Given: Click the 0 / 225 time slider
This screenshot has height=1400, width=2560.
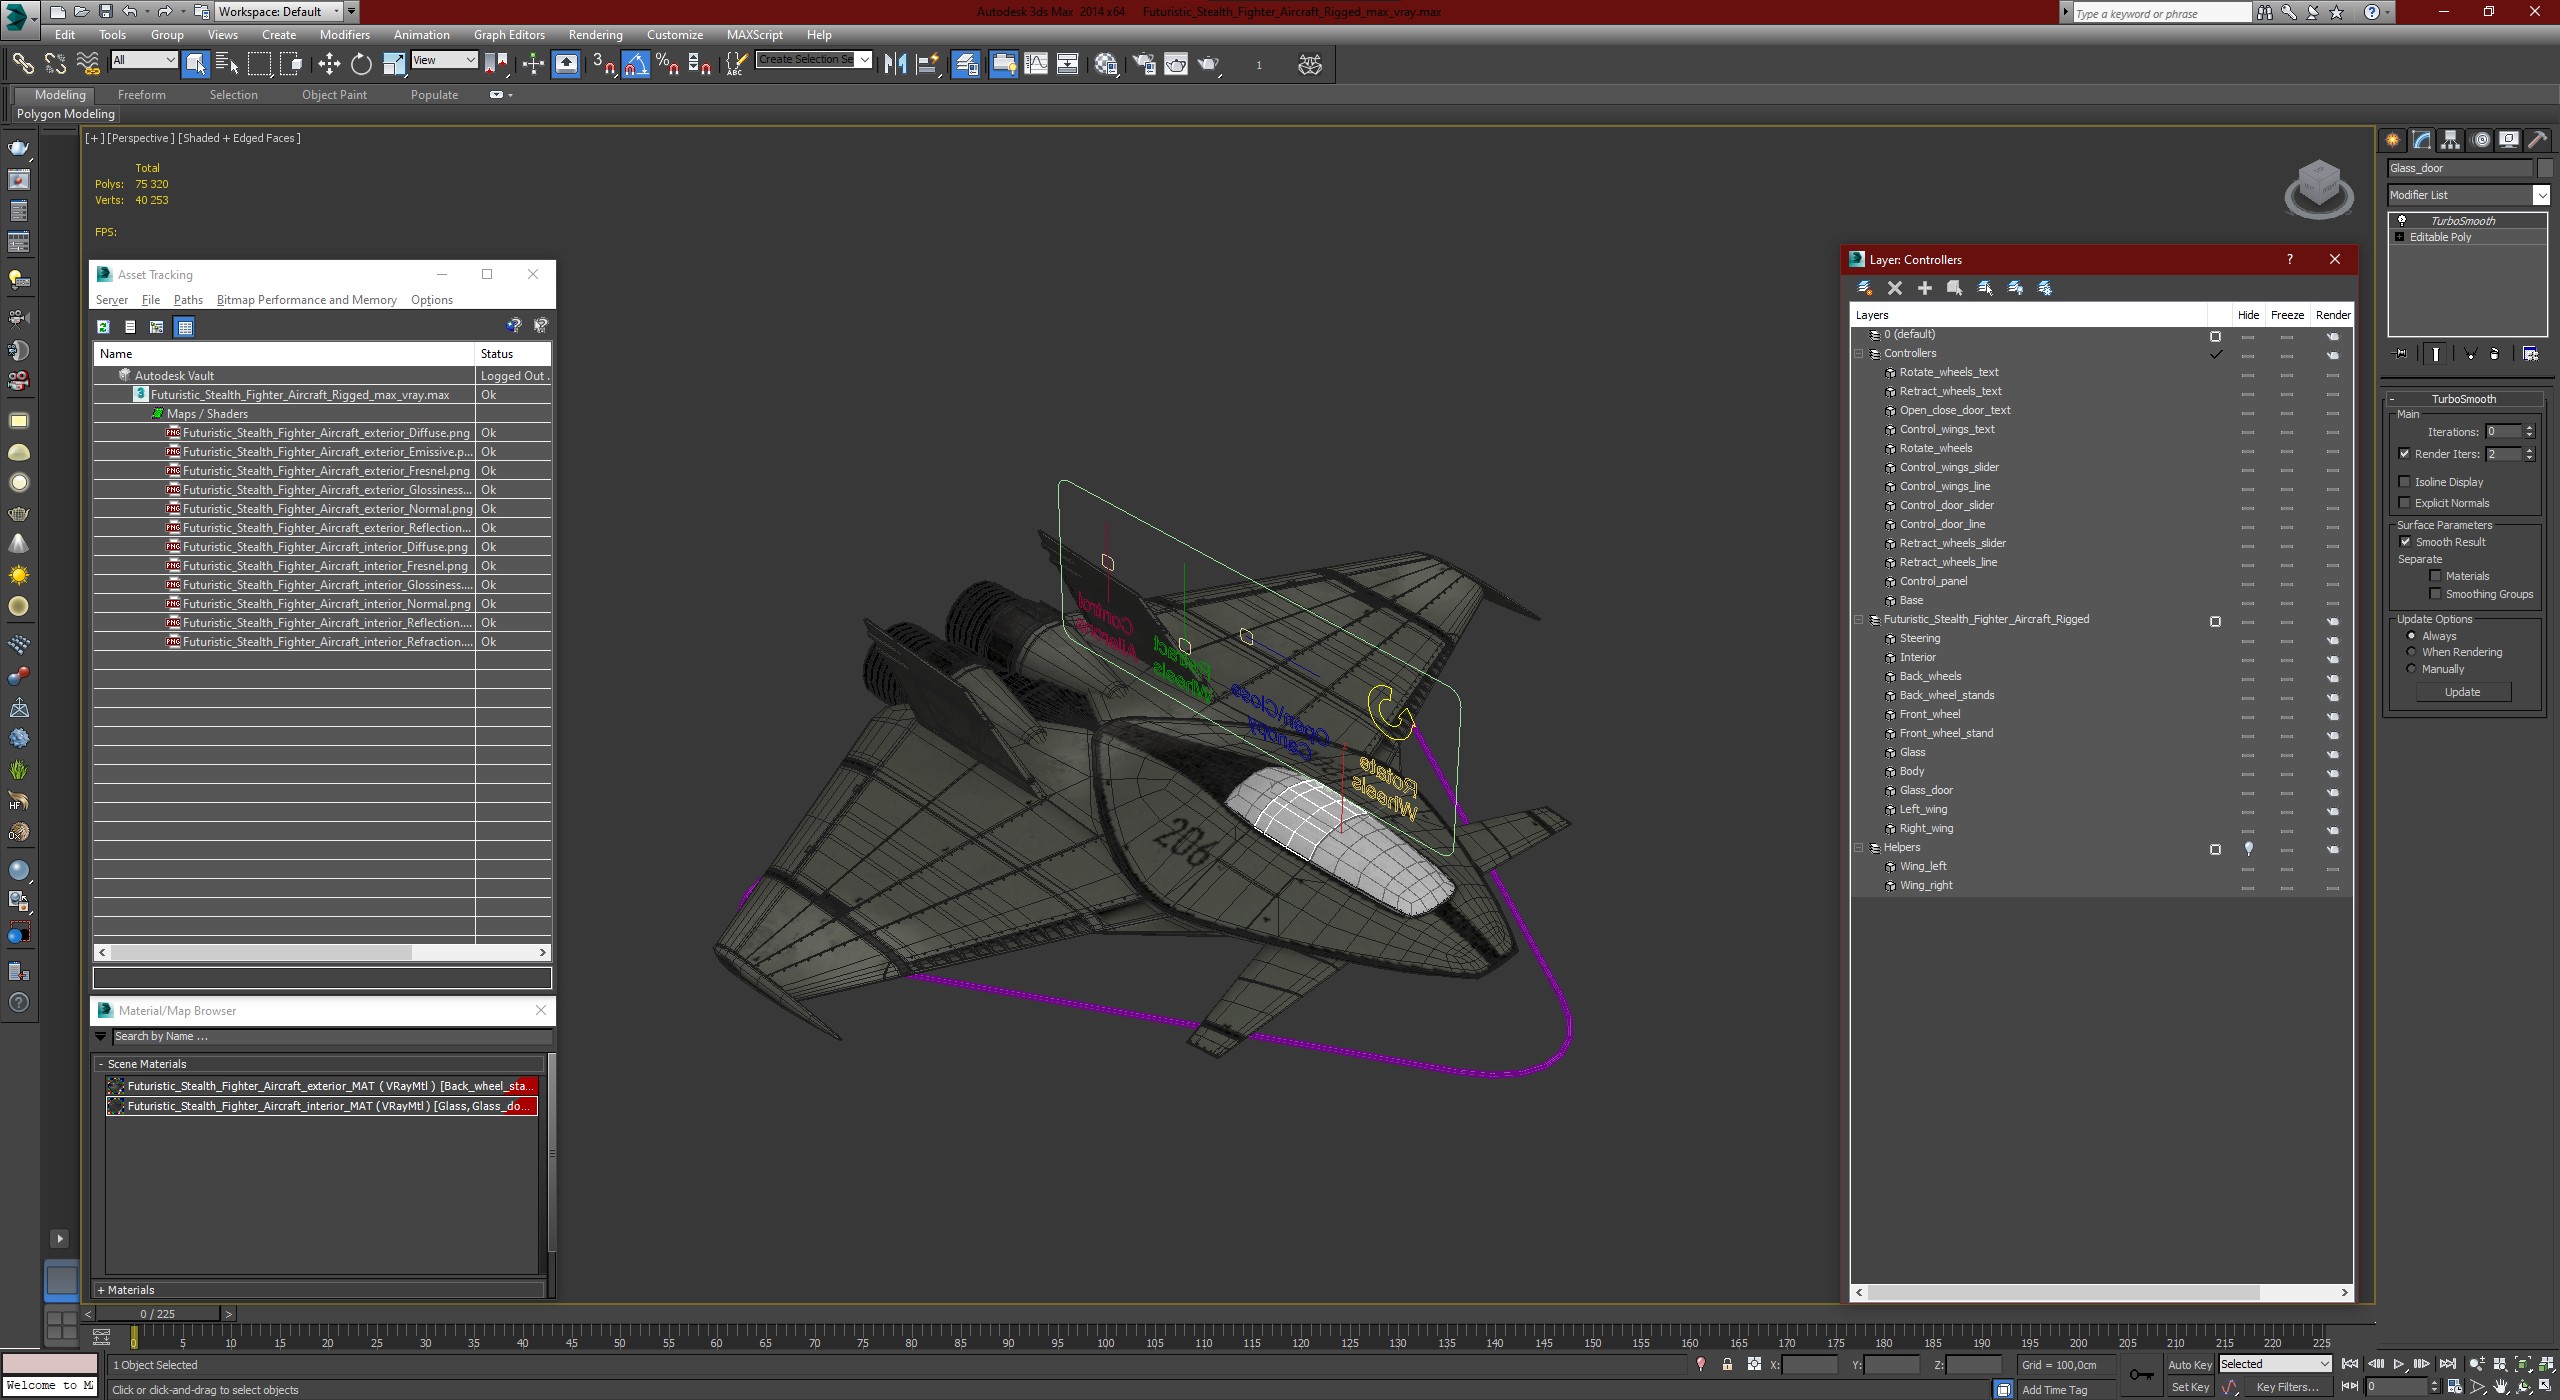Looking at the screenshot, I should click(x=158, y=1314).
